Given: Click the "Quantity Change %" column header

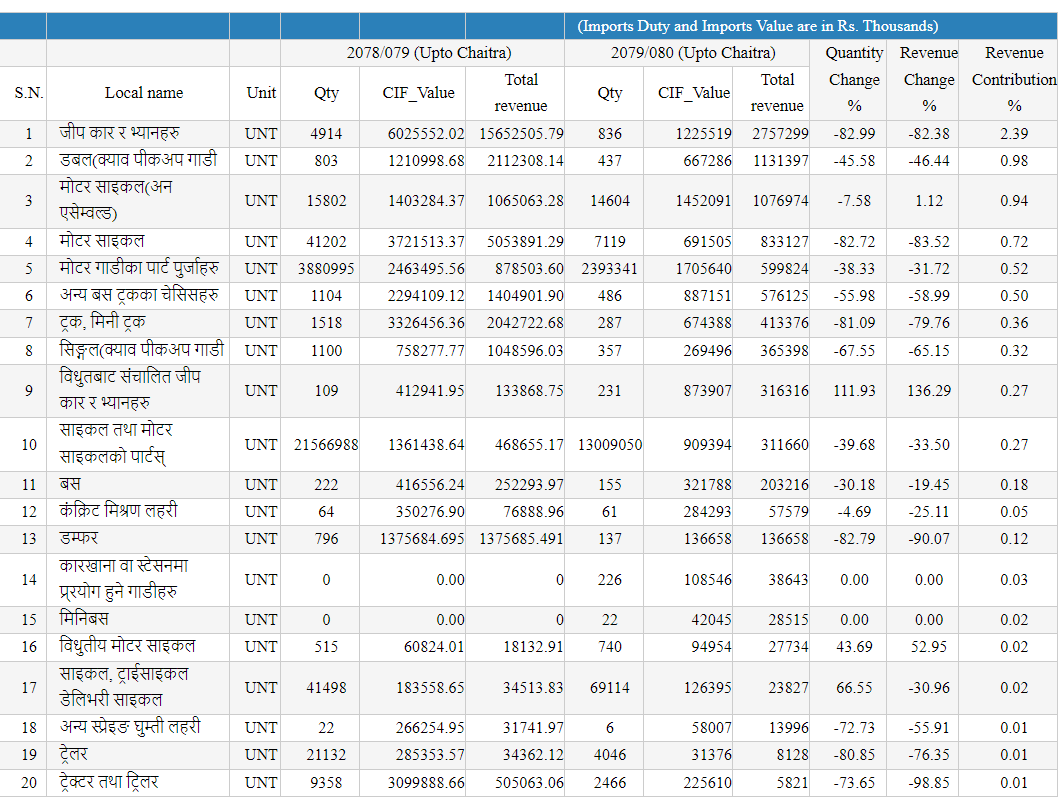Looking at the screenshot, I should pos(854,79).
